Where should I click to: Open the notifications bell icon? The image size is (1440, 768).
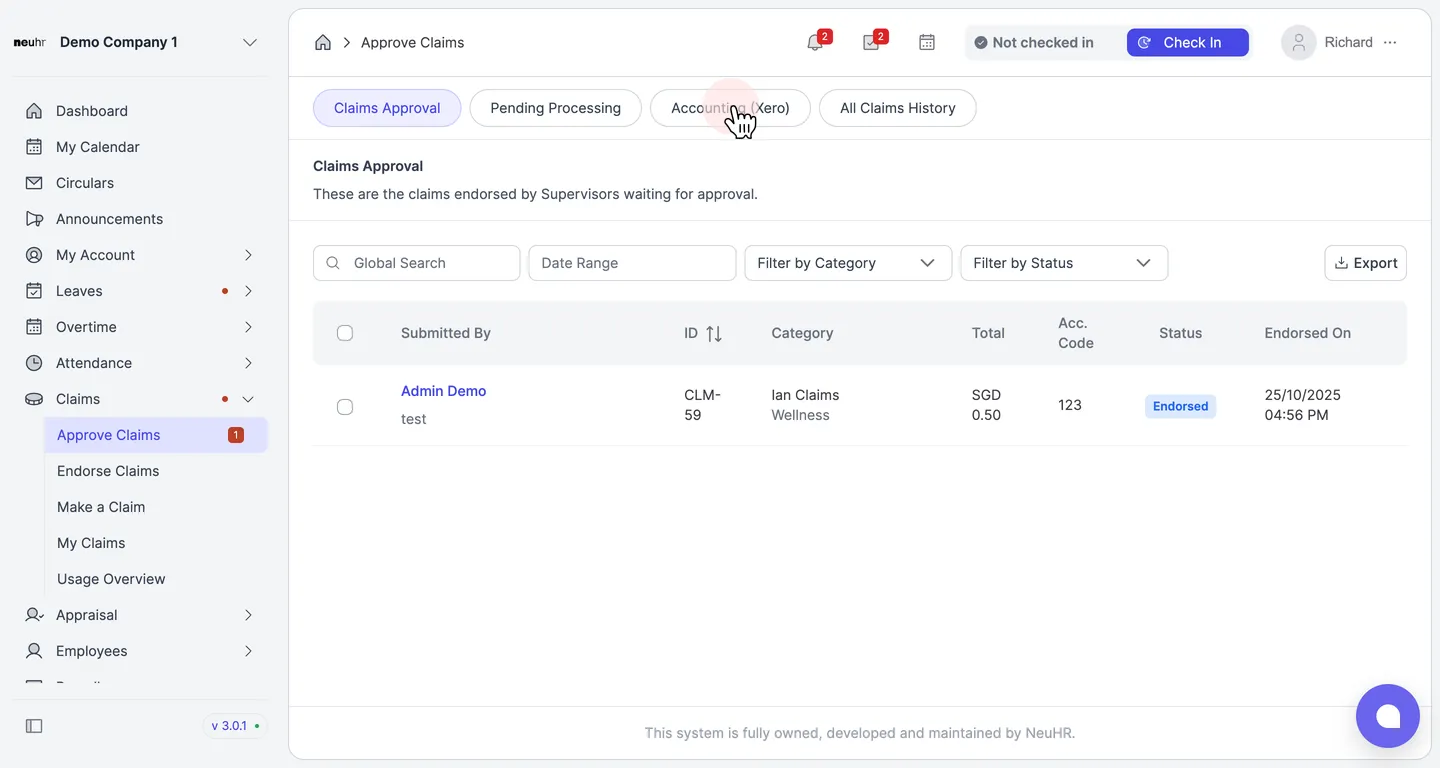(x=815, y=42)
